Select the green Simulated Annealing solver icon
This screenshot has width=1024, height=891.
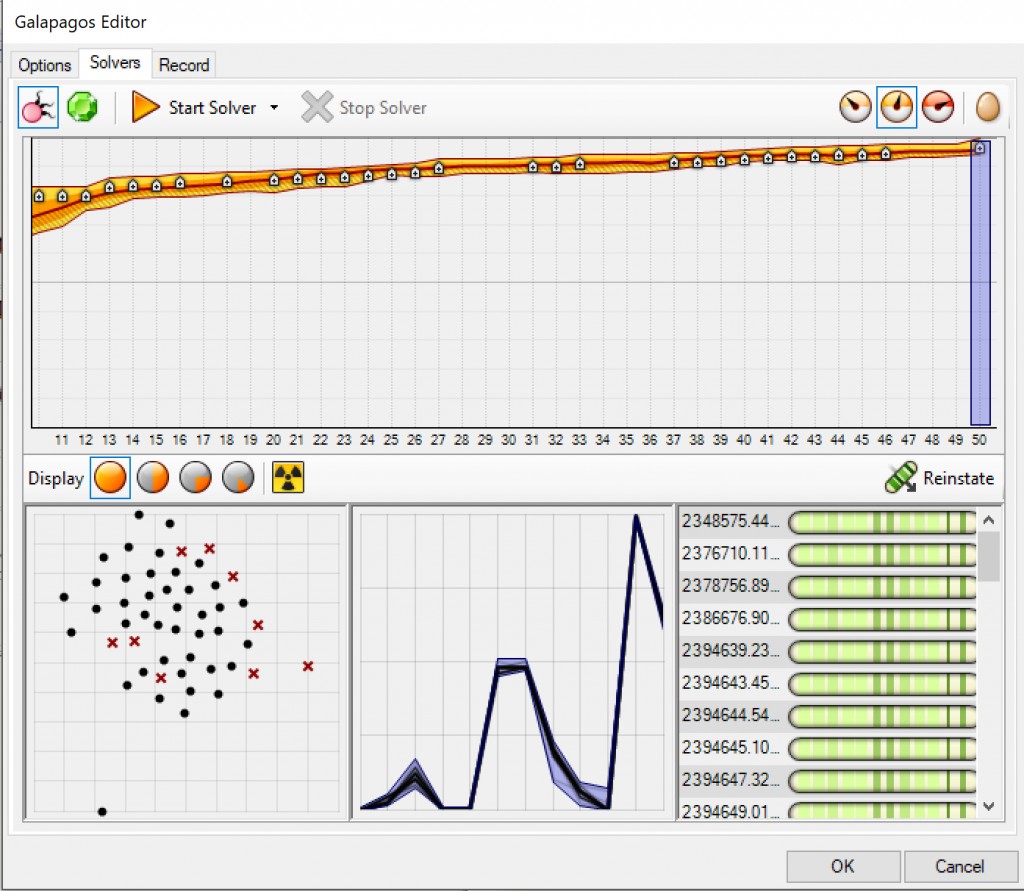tap(82, 107)
